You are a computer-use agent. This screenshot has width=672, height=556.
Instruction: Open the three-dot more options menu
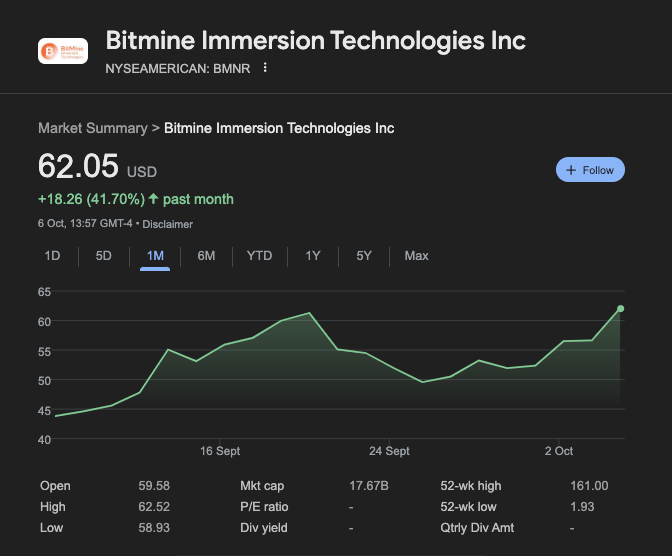[x=265, y=68]
